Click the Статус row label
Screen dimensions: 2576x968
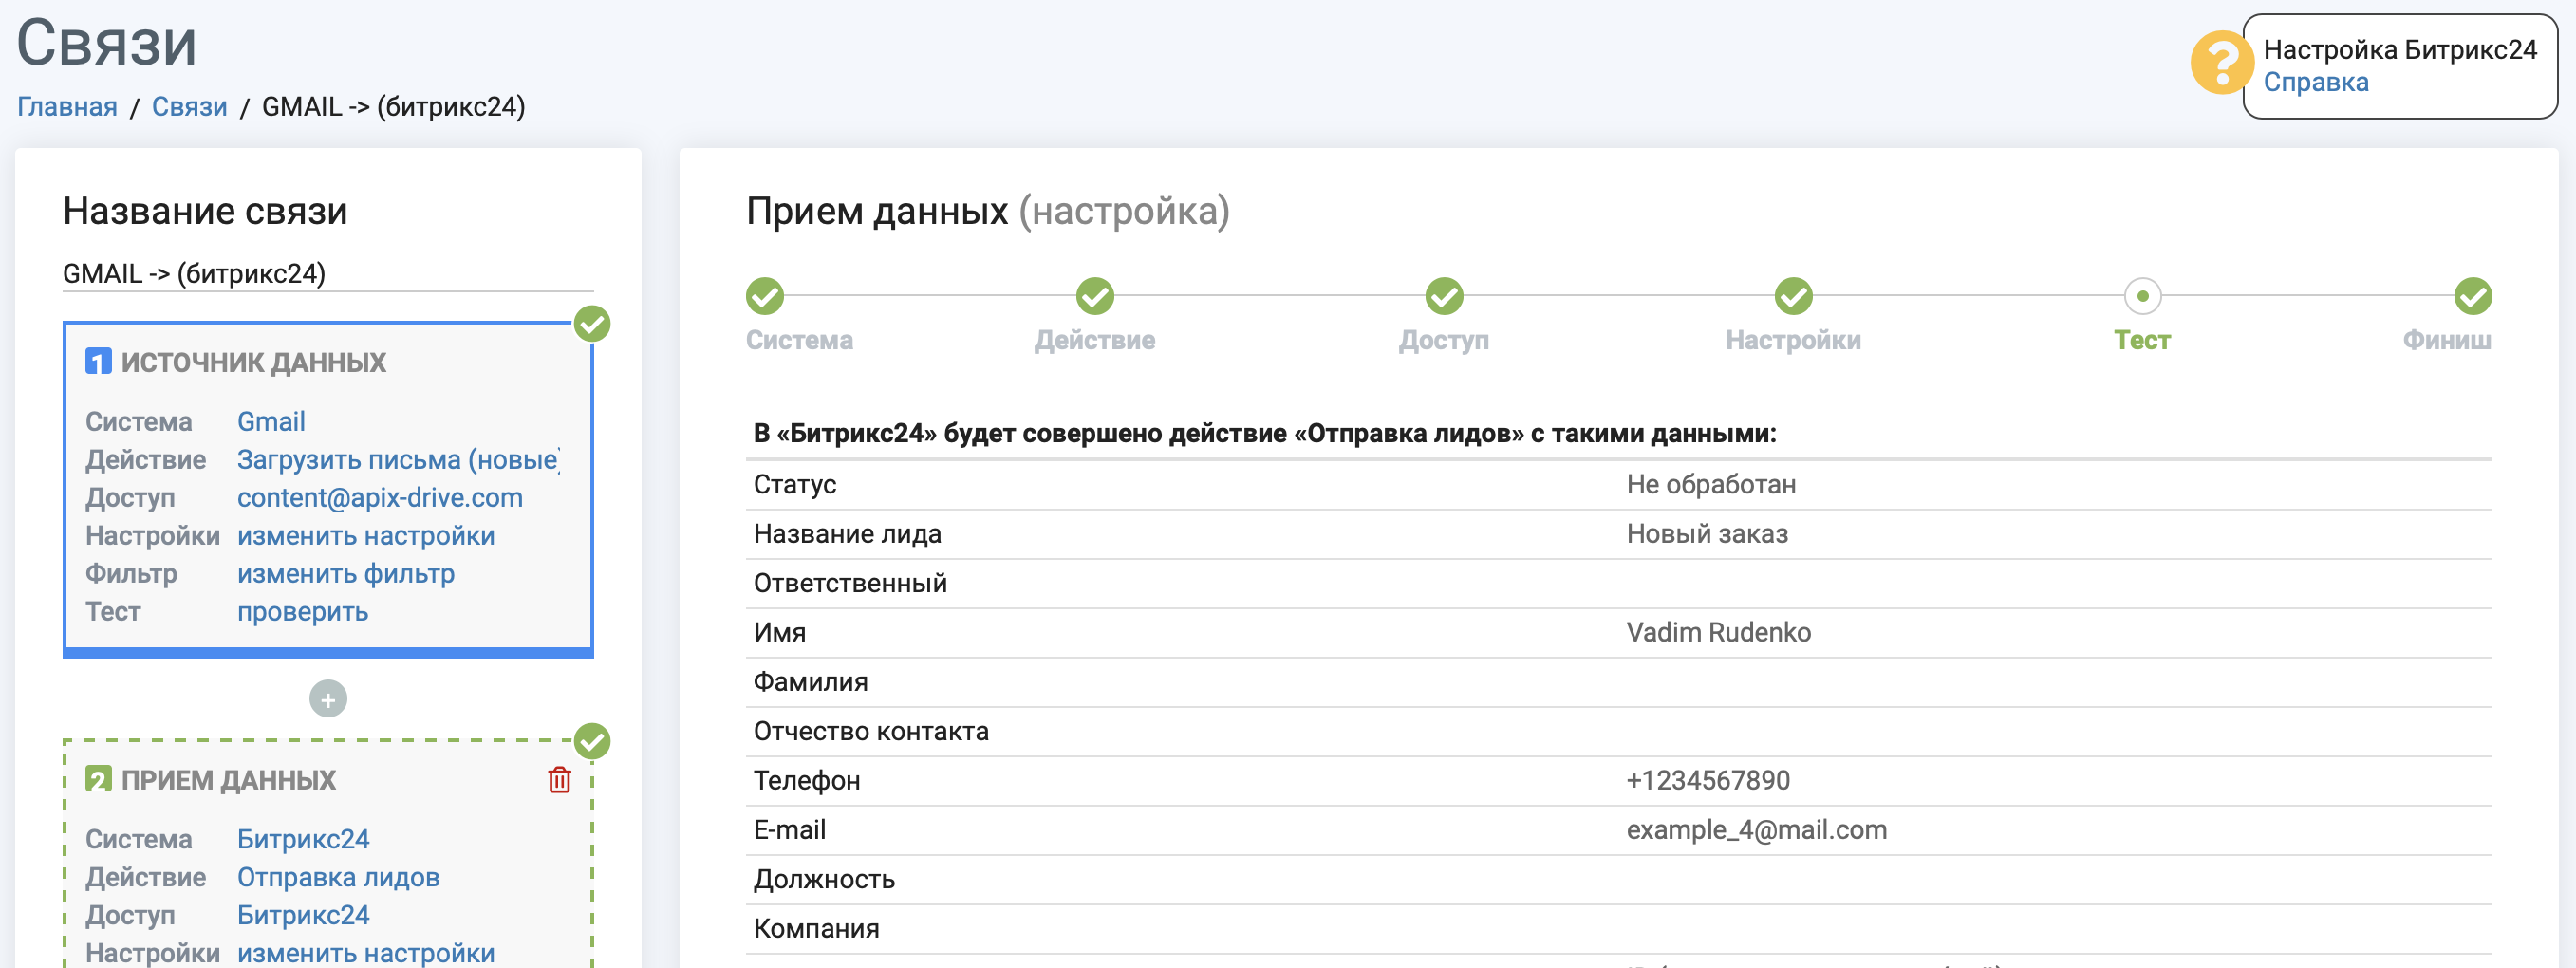[795, 485]
